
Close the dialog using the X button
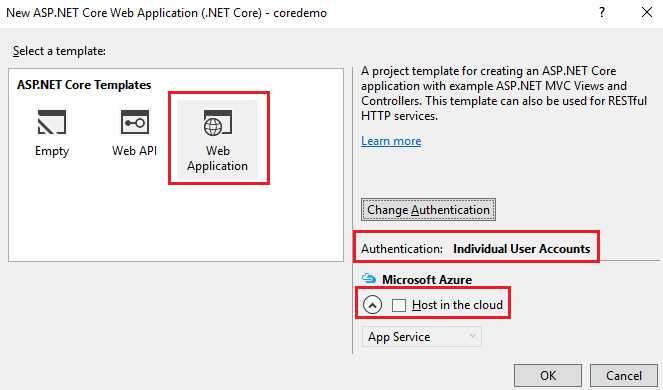(647, 12)
